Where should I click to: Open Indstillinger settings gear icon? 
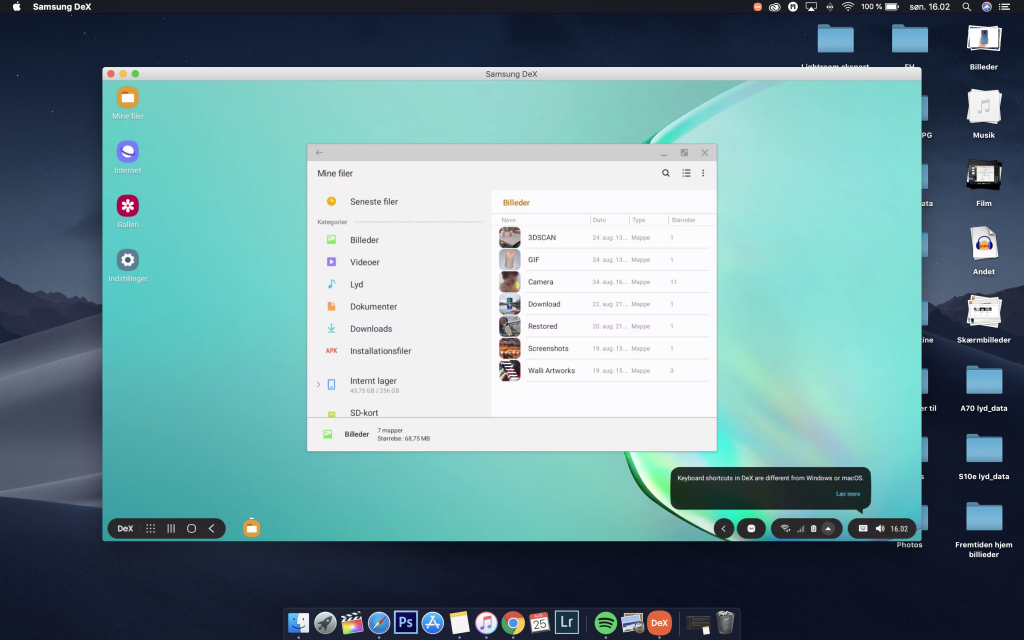[127, 260]
